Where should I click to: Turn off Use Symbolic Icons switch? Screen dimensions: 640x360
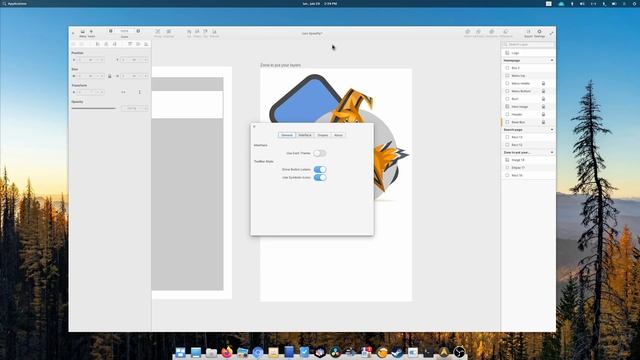click(x=320, y=178)
